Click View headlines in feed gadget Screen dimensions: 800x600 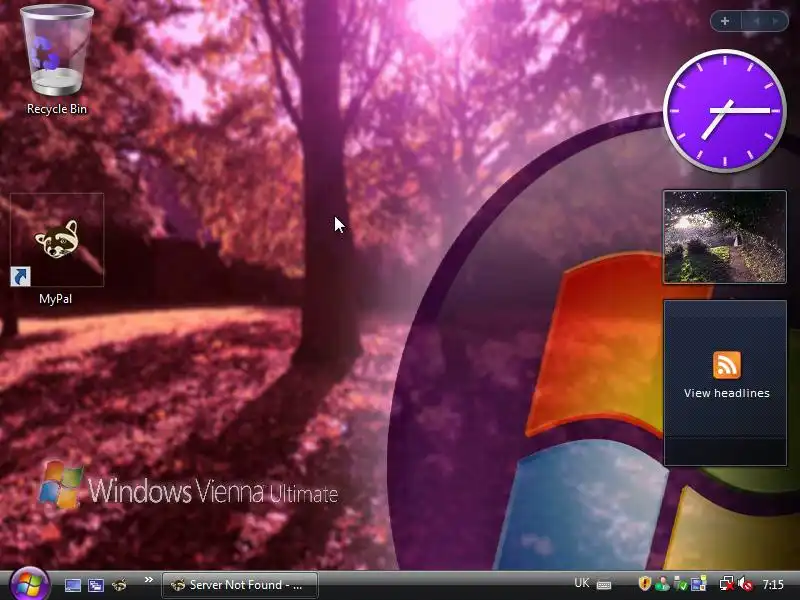[x=727, y=393]
